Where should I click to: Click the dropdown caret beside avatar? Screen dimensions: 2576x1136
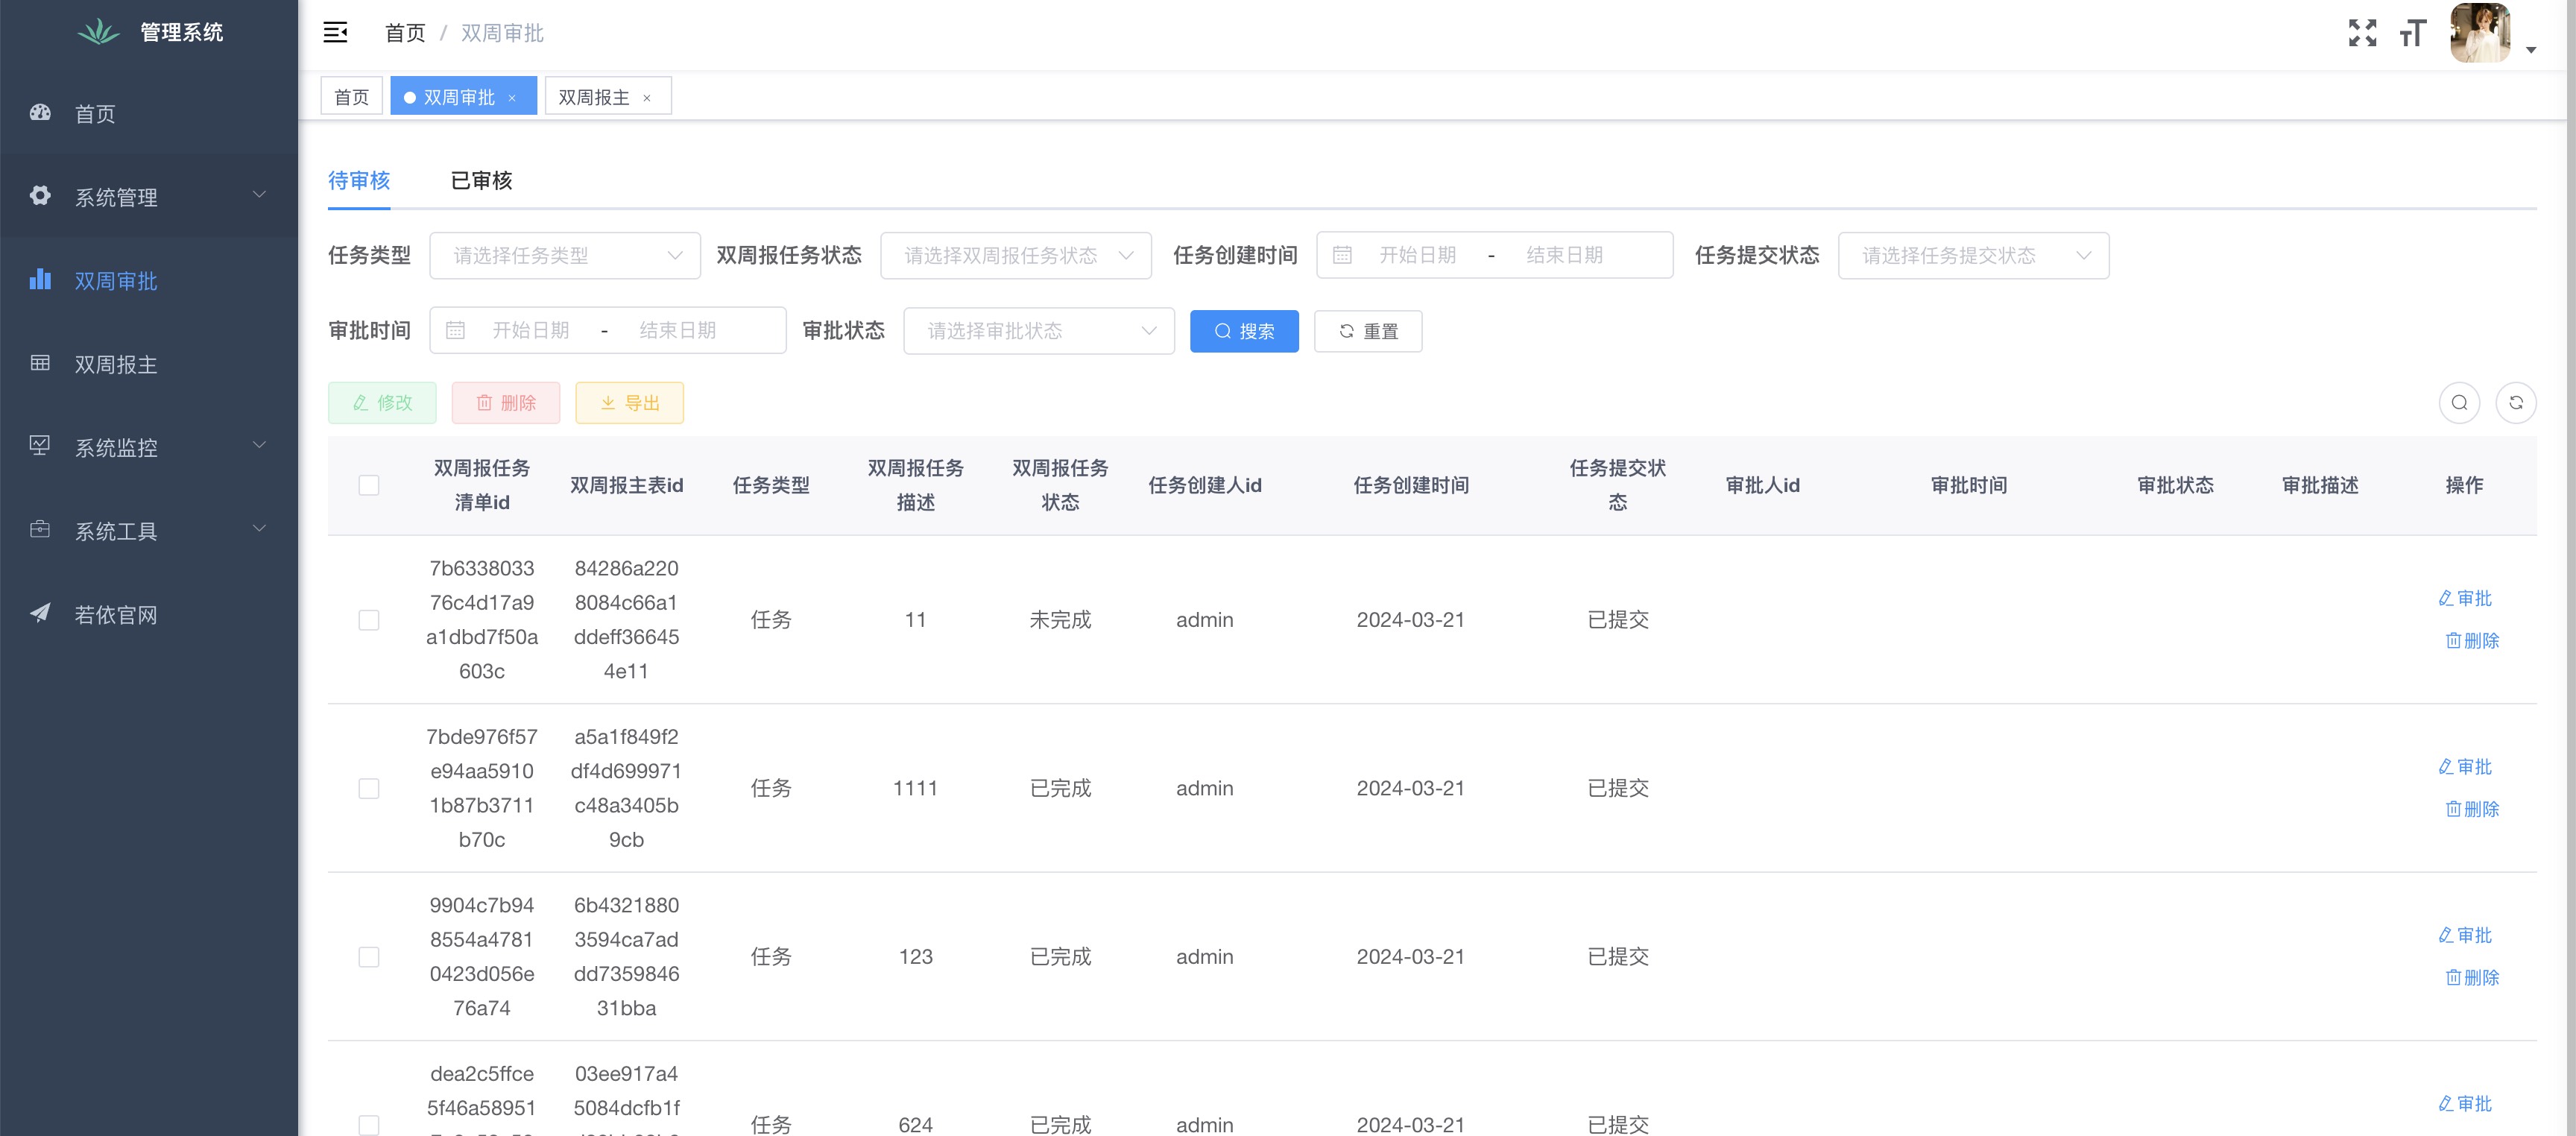(x=2531, y=49)
